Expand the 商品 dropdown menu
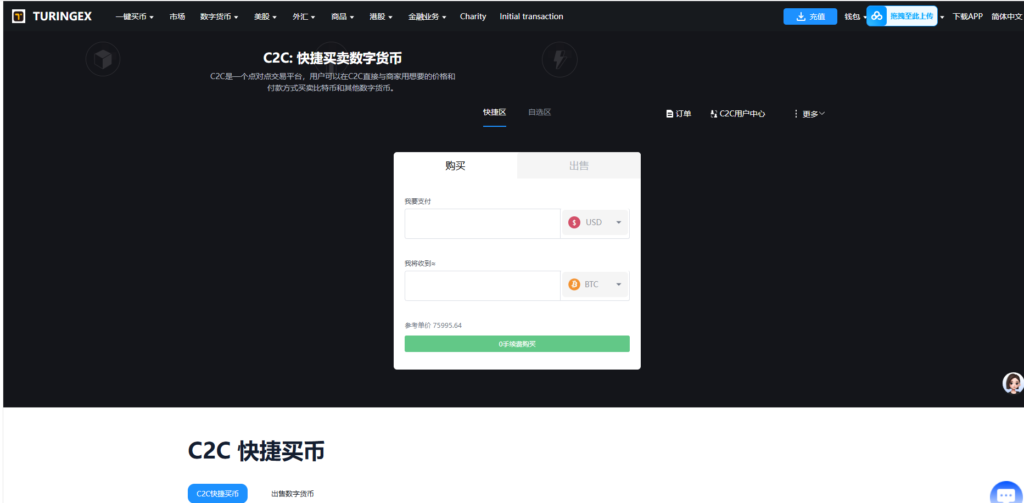 pyautogui.click(x=342, y=16)
